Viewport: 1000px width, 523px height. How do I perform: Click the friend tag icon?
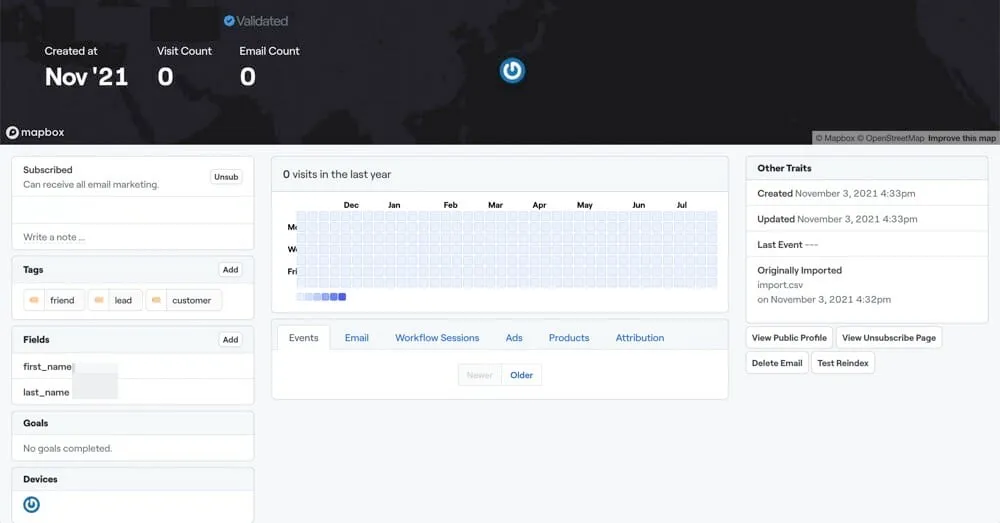coord(36,300)
